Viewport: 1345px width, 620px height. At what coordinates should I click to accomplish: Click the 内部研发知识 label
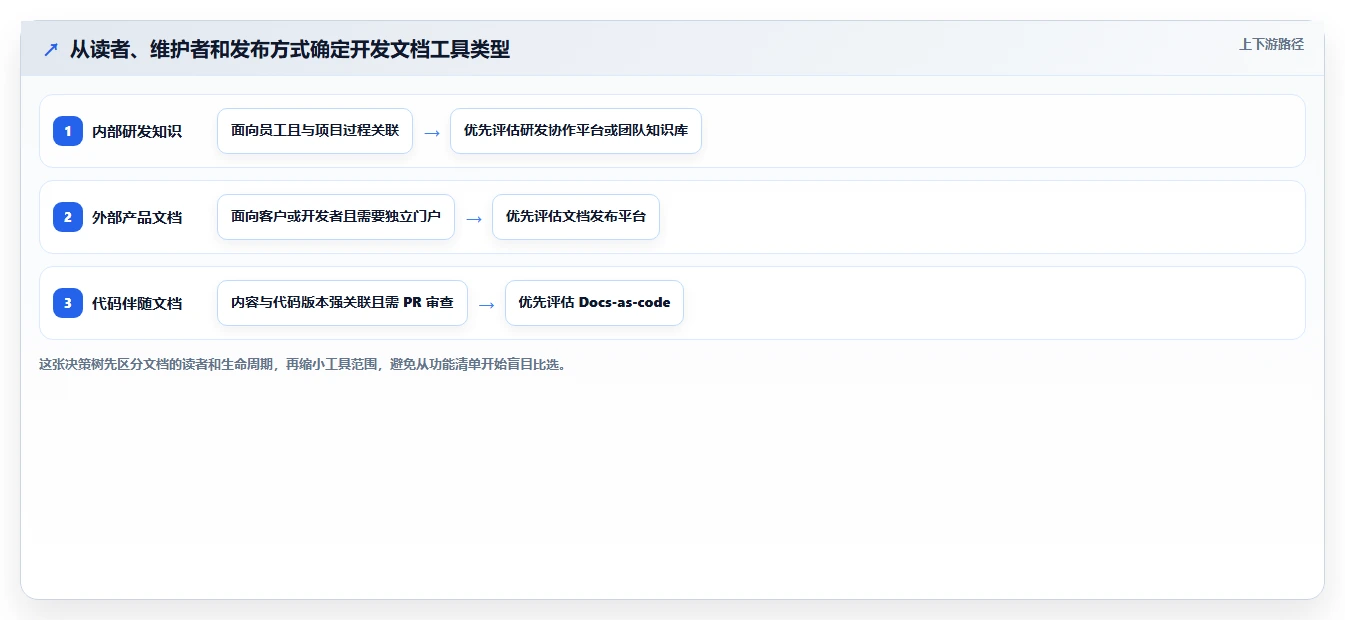click(x=137, y=131)
